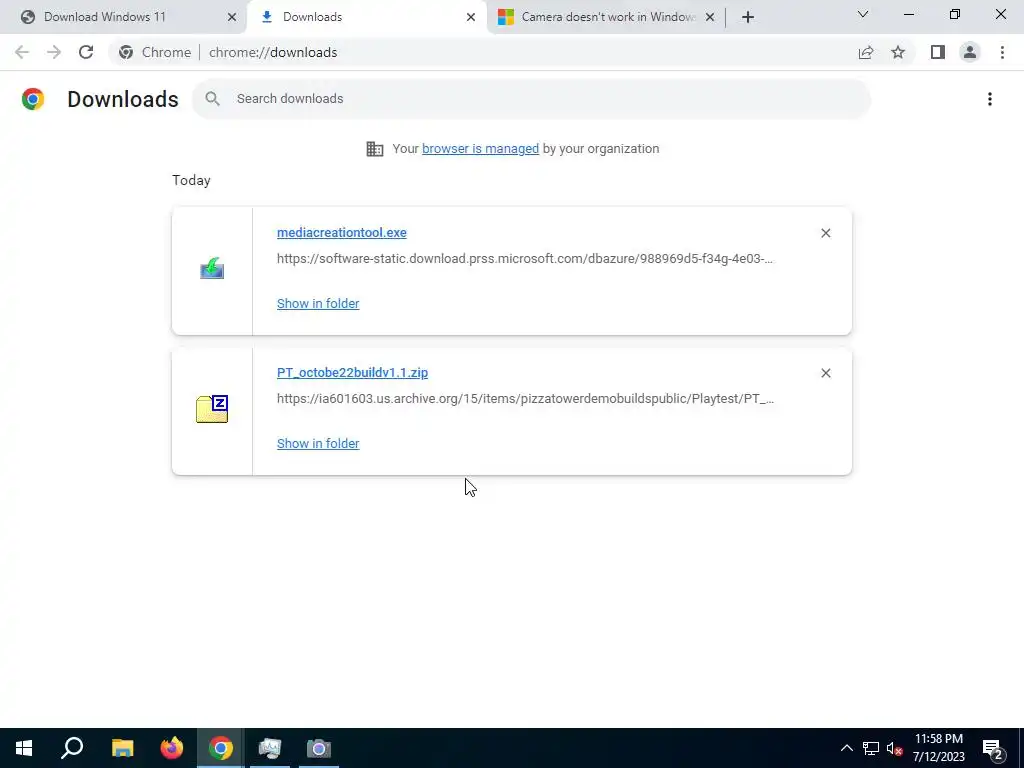
Task: Bookmark this tab with the star icon
Action: [x=898, y=52]
